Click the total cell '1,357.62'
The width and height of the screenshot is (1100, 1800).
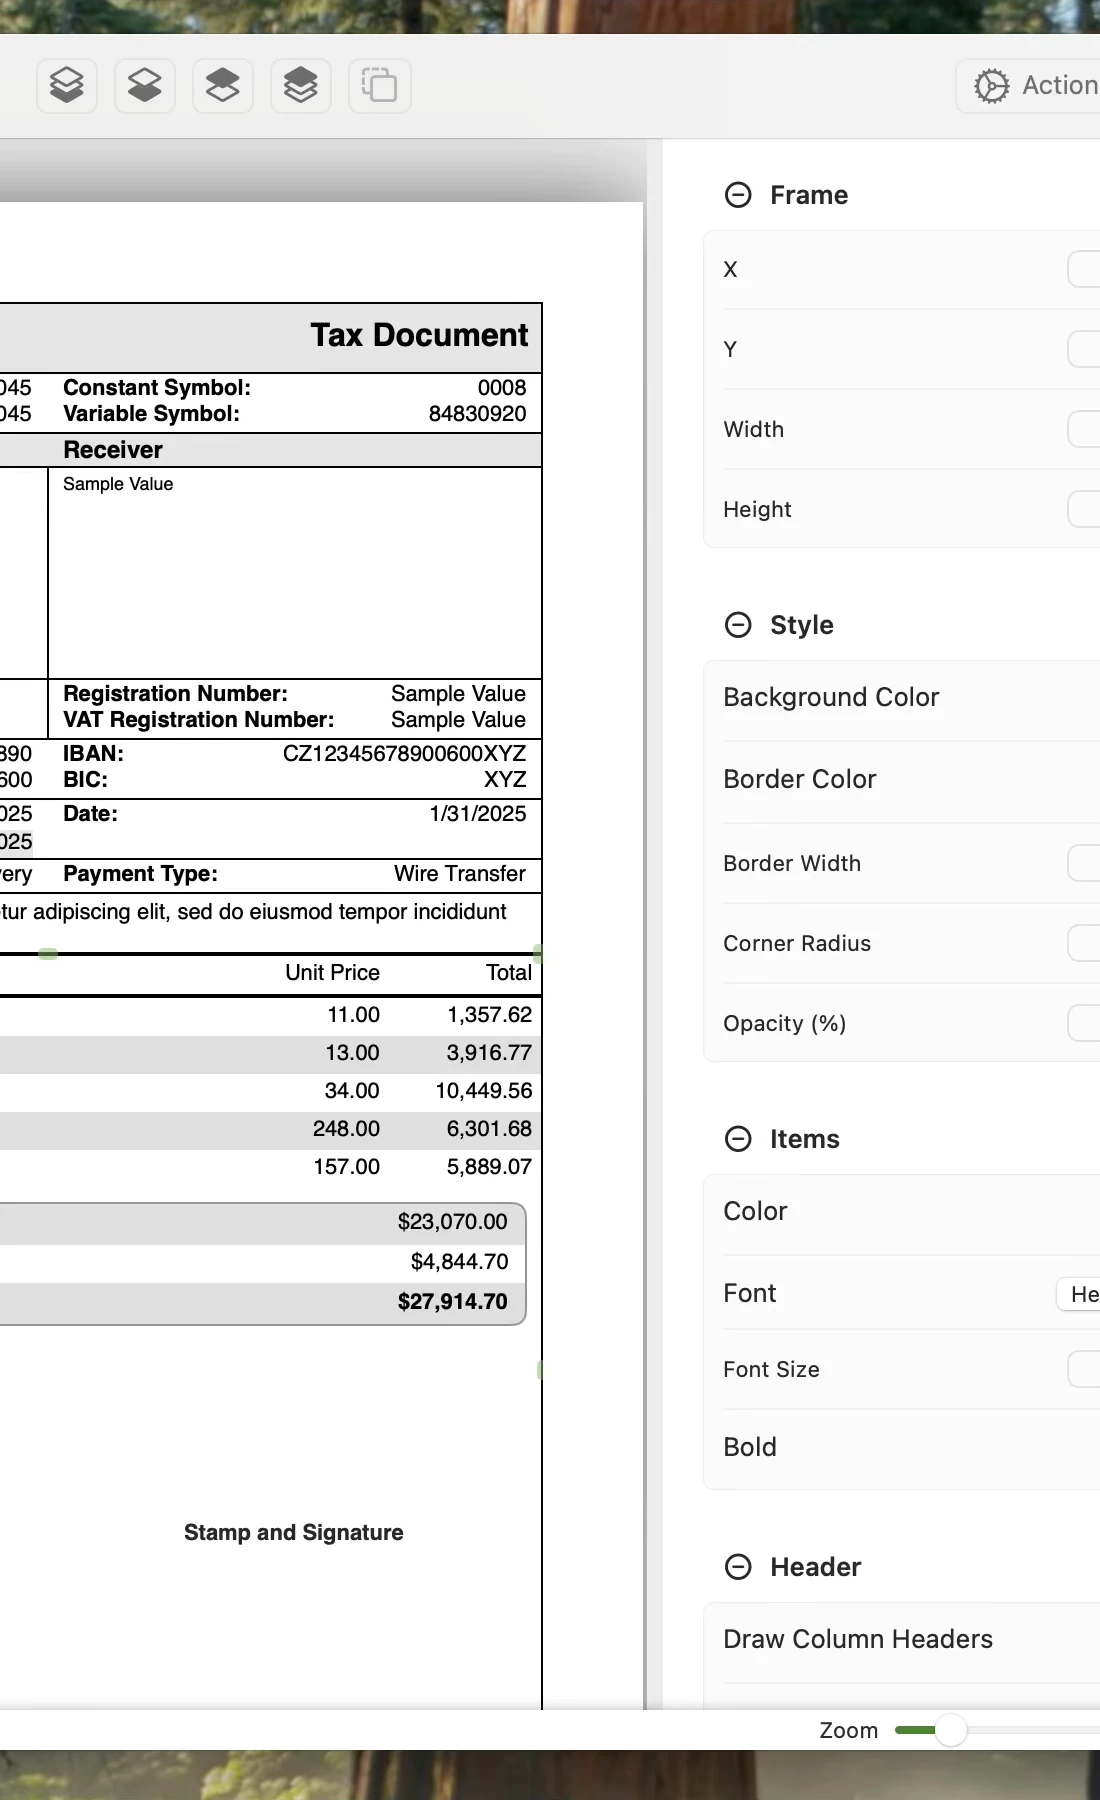489,1015
